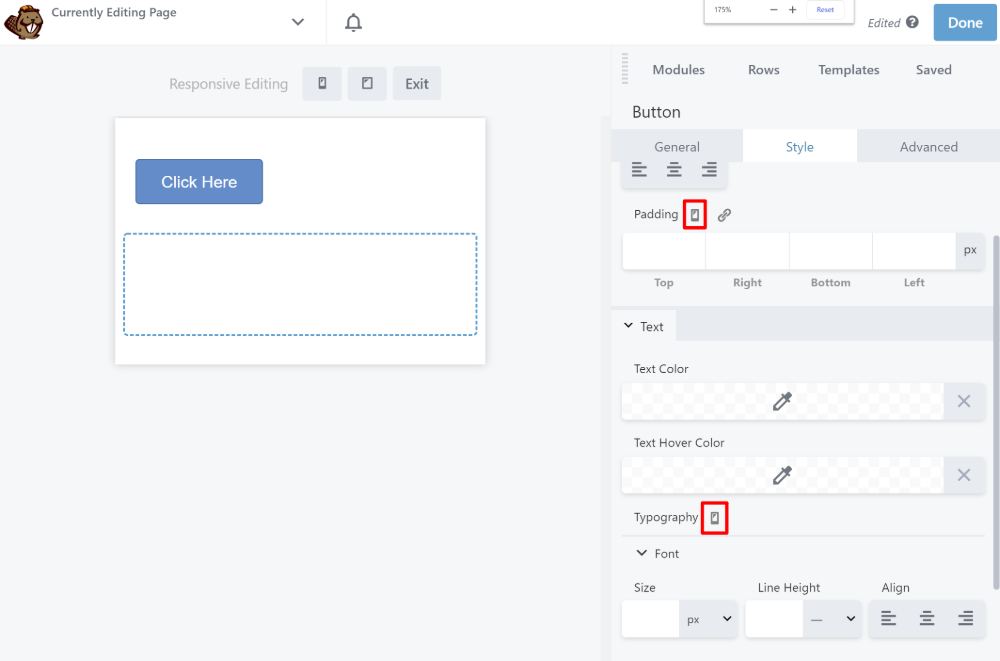This screenshot has height=661, width=1000.
Task: Open the Edited help question mark
Action: tap(913, 22)
